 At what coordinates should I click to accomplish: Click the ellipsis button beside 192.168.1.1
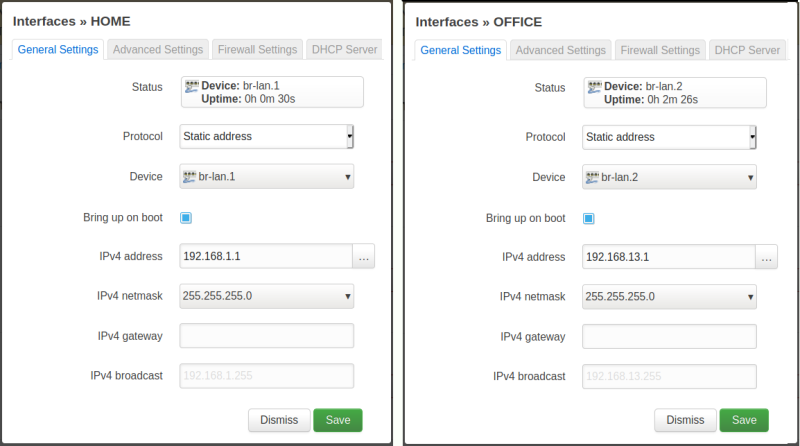pos(363,257)
